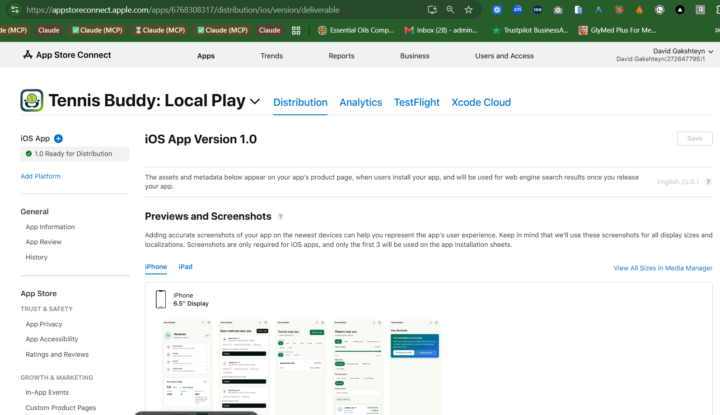720x415 pixels.
Task: Open App Accessibility in sidebar
Action: [x=51, y=339]
